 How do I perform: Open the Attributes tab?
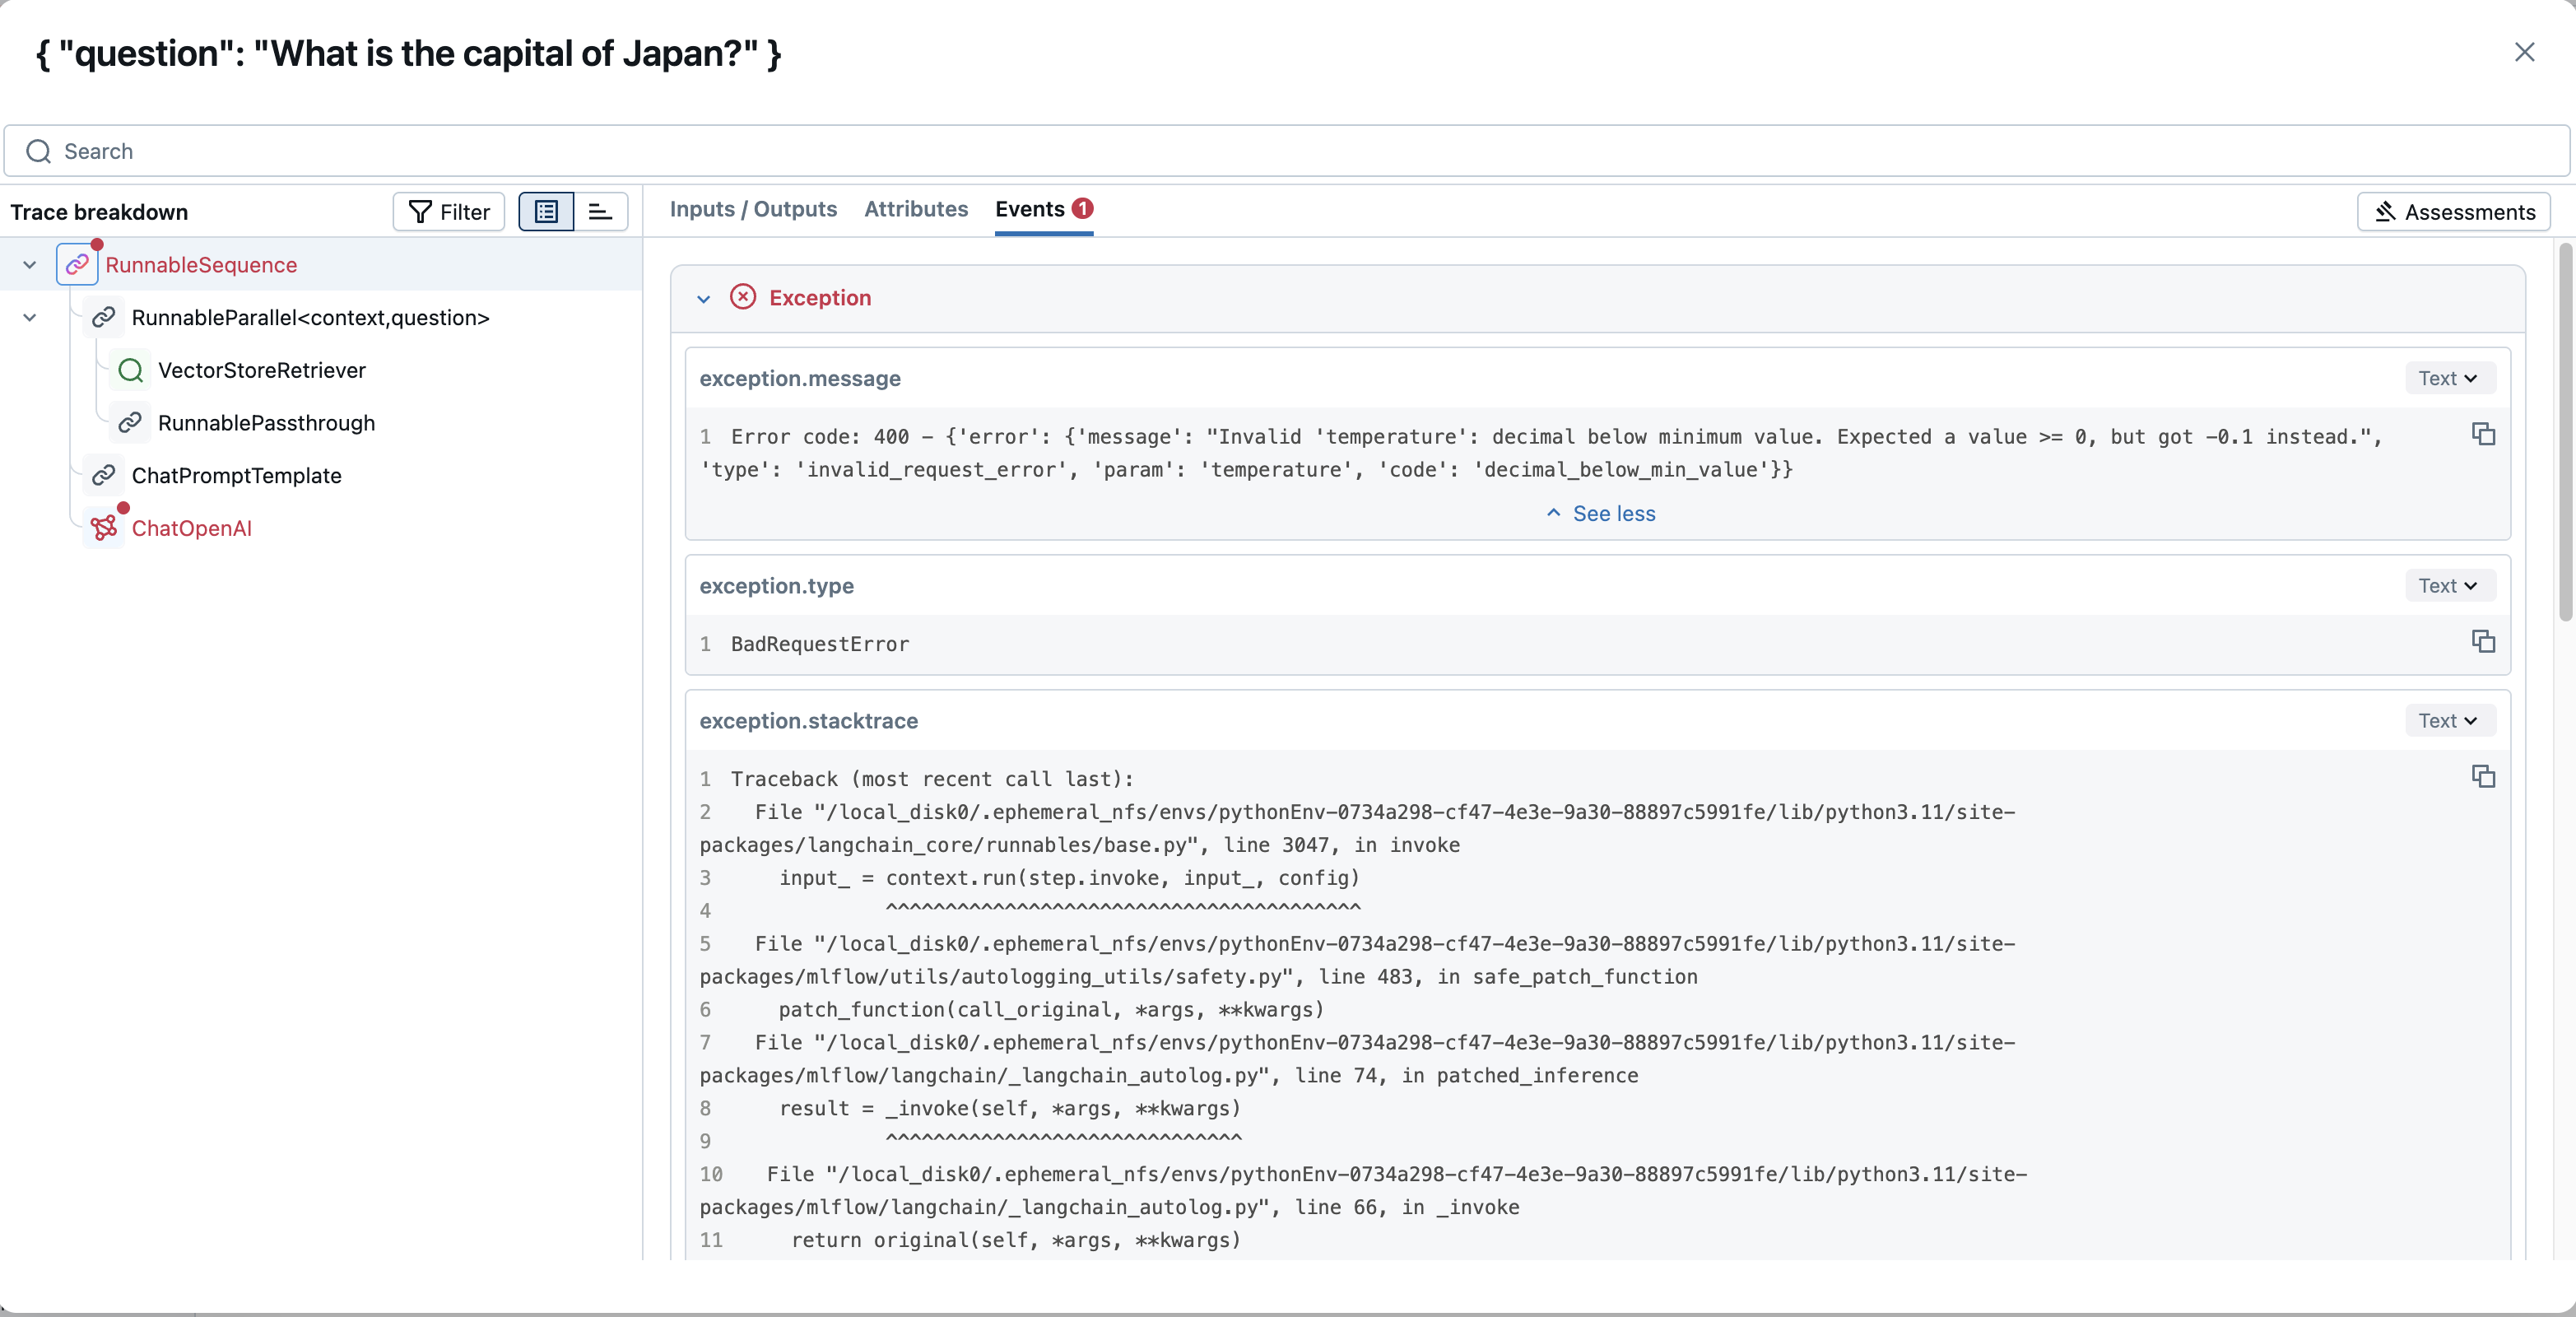(x=915, y=209)
